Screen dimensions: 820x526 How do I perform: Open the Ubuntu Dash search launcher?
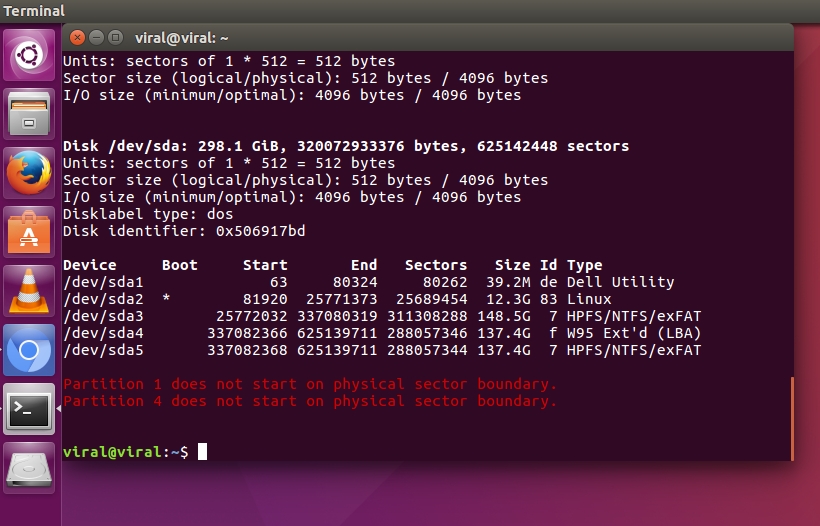click(x=29, y=55)
